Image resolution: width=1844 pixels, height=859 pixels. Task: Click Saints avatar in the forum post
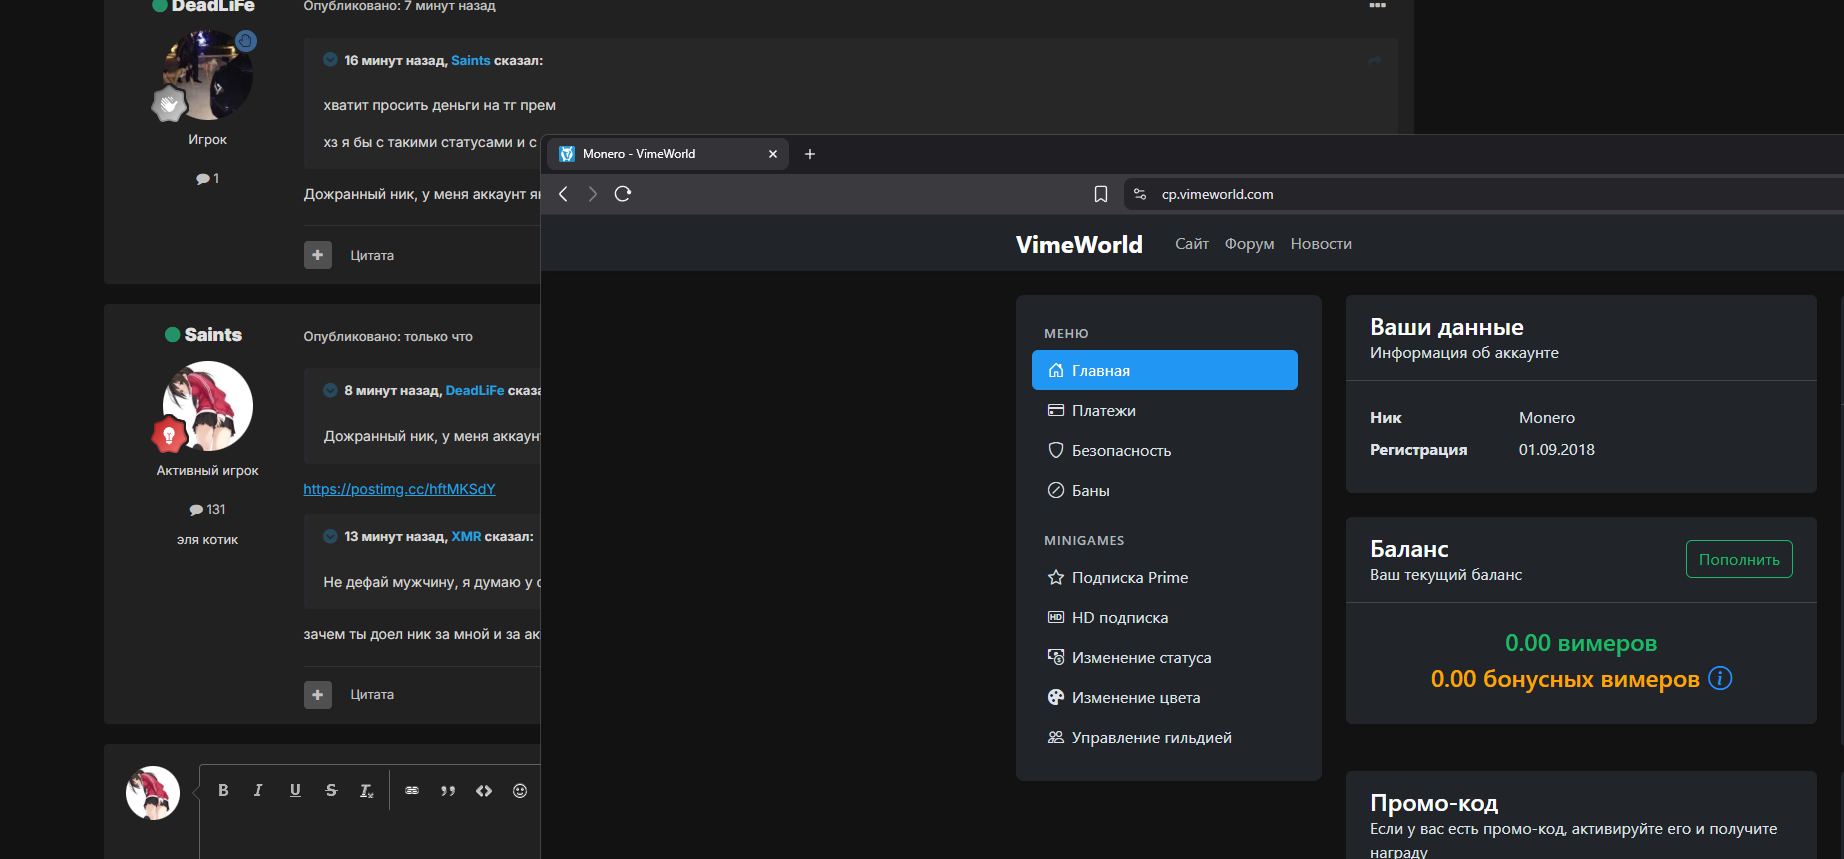pos(208,406)
